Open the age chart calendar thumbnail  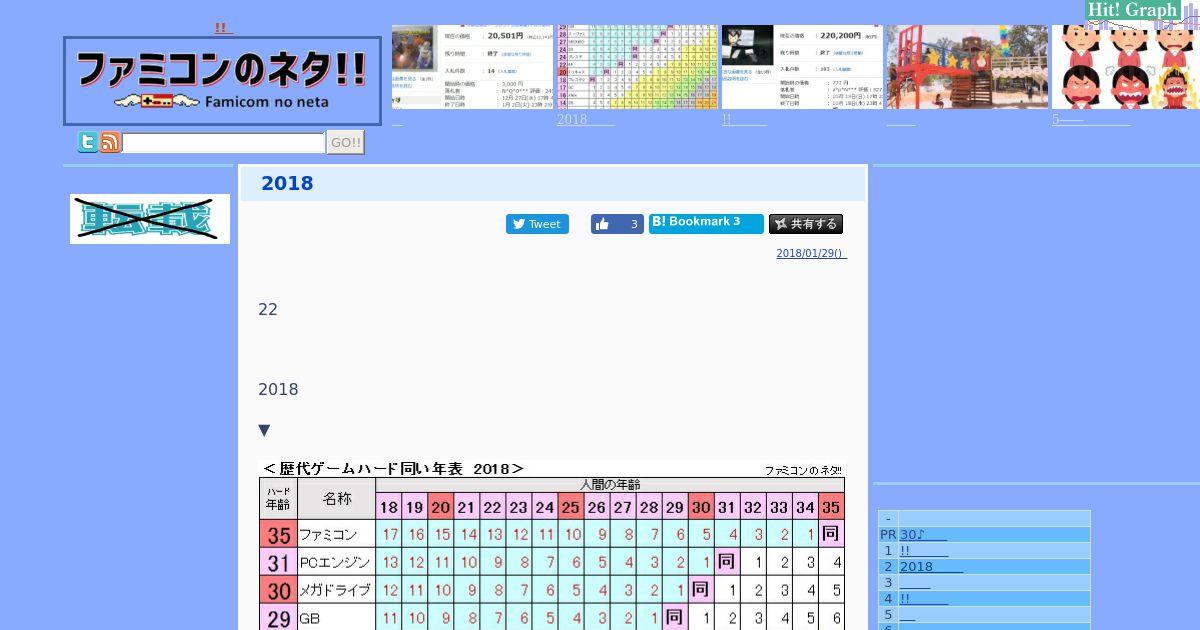(637, 67)
